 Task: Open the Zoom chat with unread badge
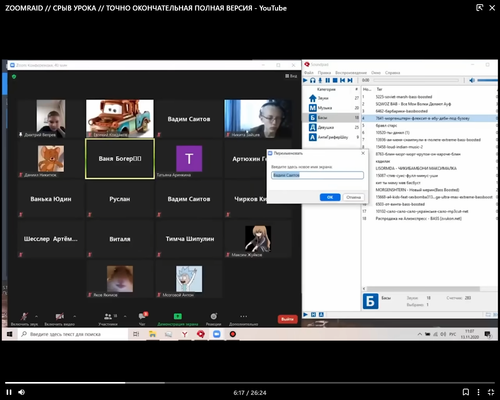[x=143, y=318]
